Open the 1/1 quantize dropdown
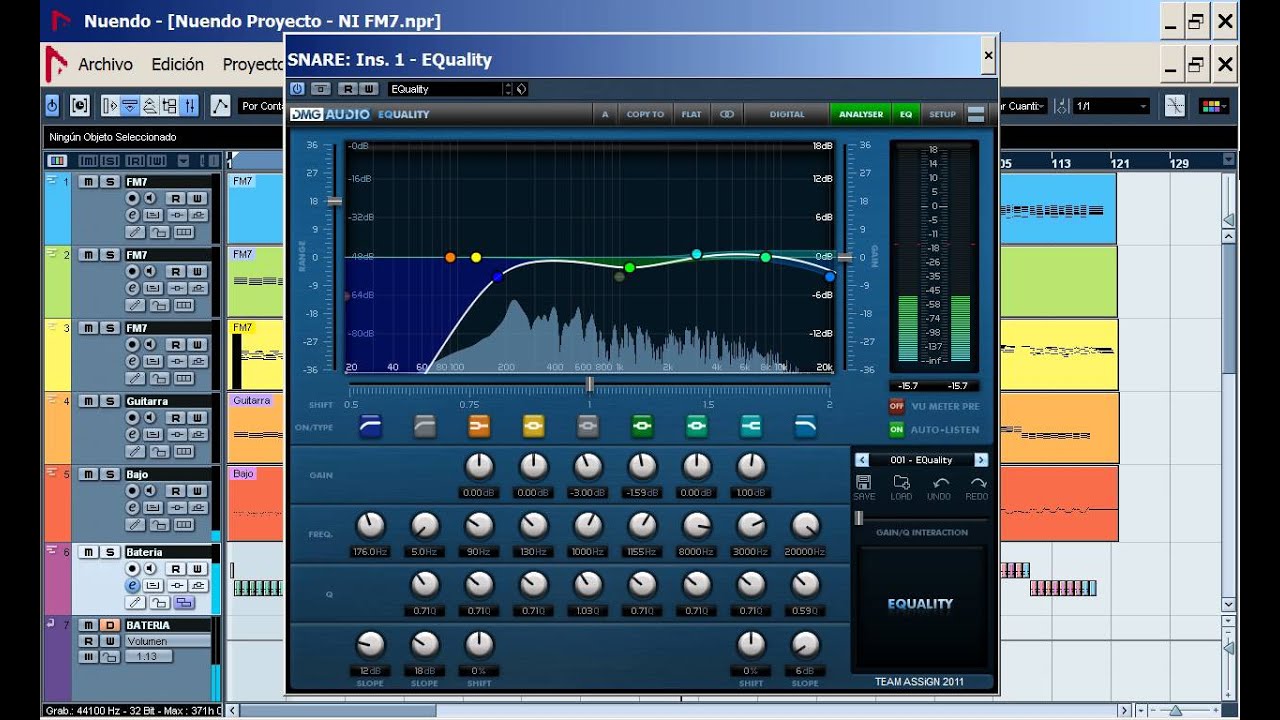The width and height of the screenshot is (1280, 720). (x=1111, y=106)
